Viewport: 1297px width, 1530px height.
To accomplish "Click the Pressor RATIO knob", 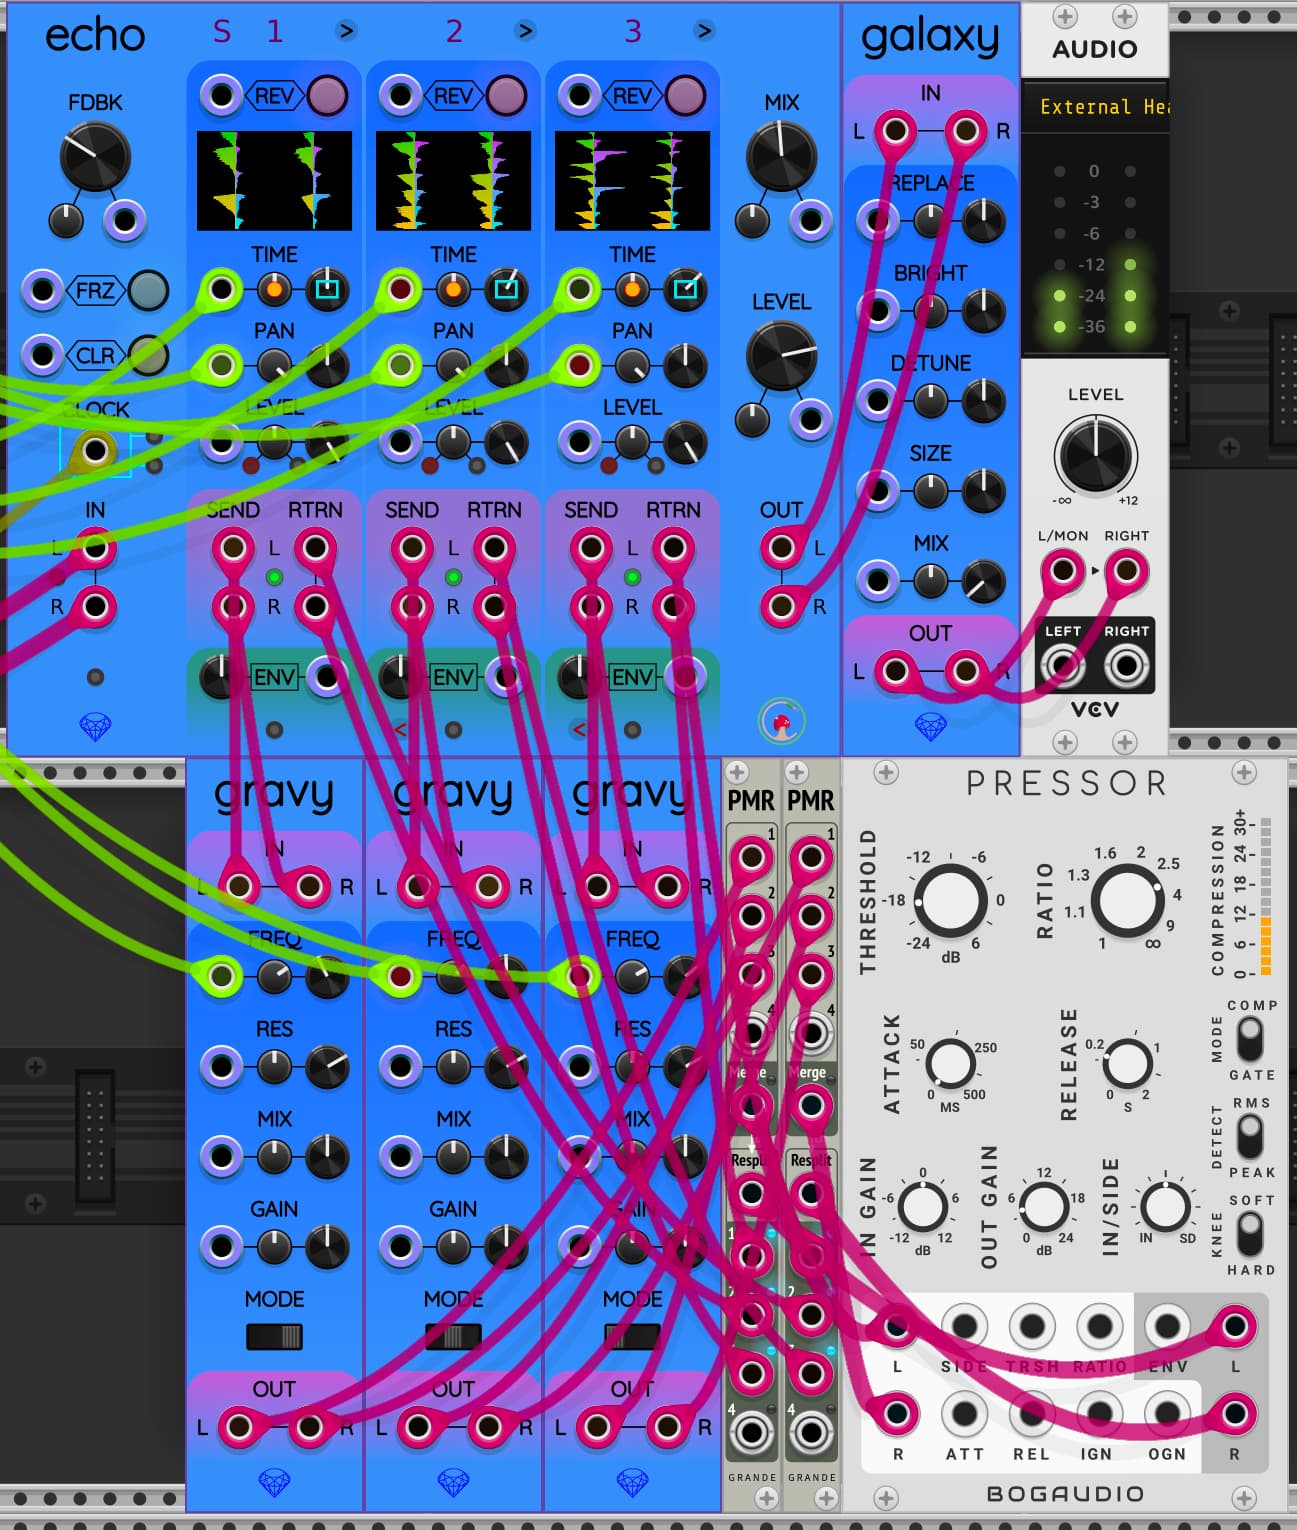I will 1127,900.
